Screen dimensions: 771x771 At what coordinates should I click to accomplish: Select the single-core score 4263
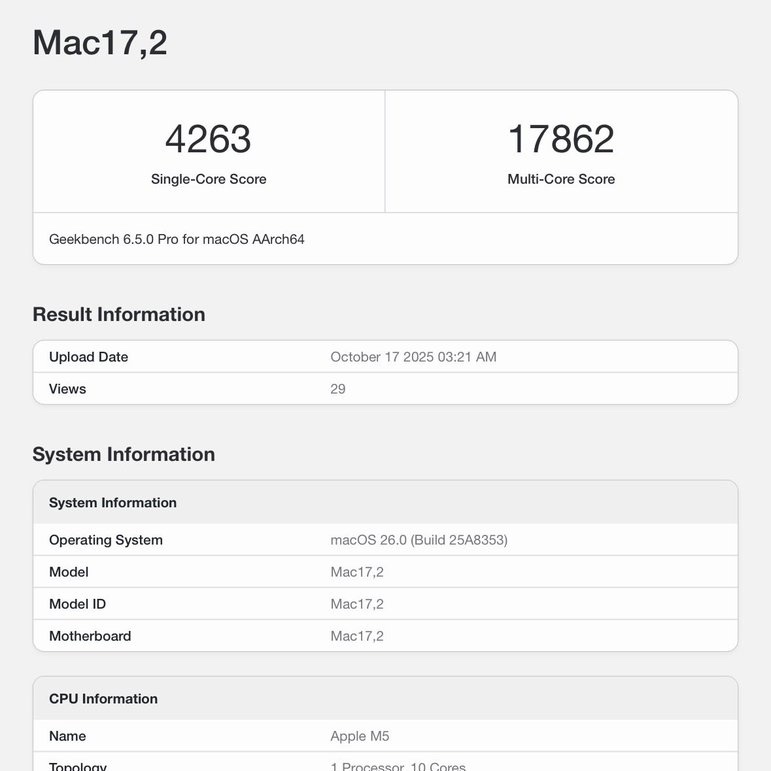click(208, 139)
